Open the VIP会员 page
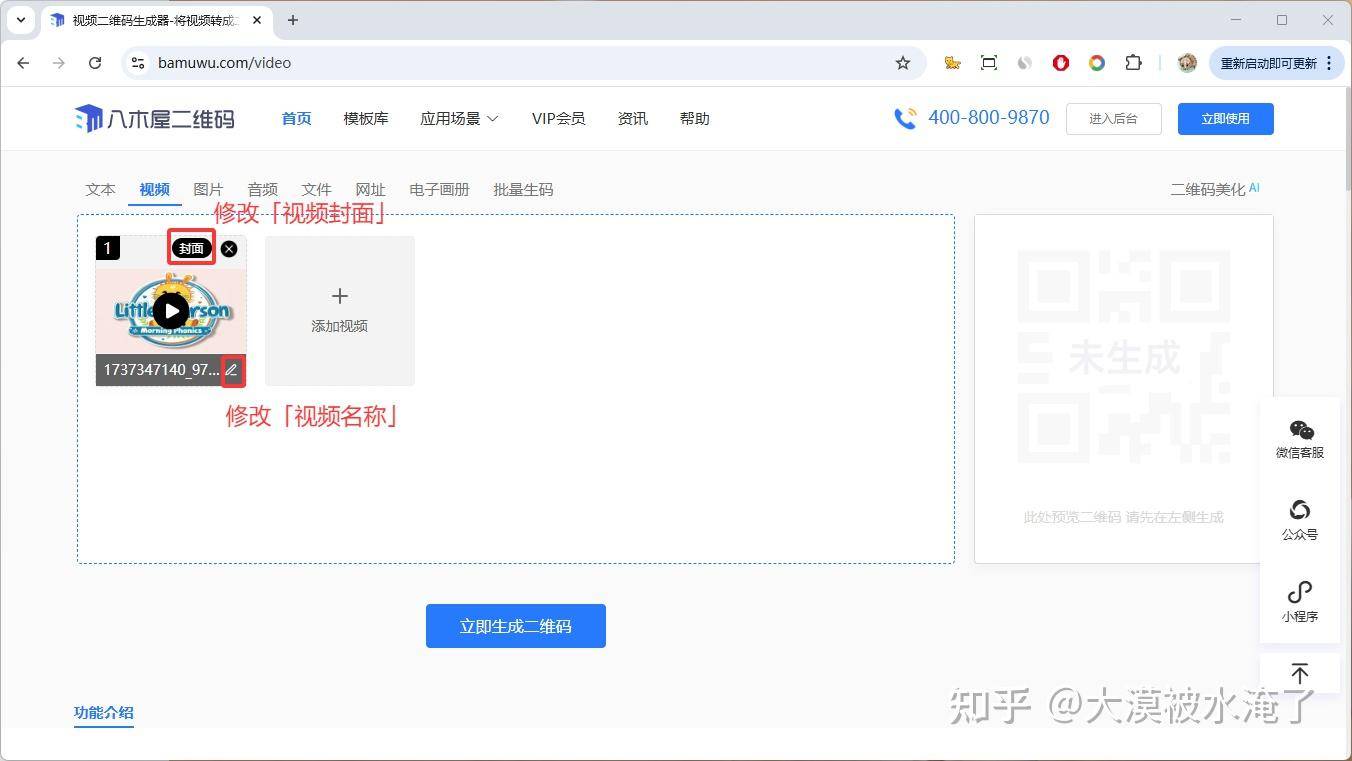Screen dimensions: 1352x761 [x=558, y=119]
